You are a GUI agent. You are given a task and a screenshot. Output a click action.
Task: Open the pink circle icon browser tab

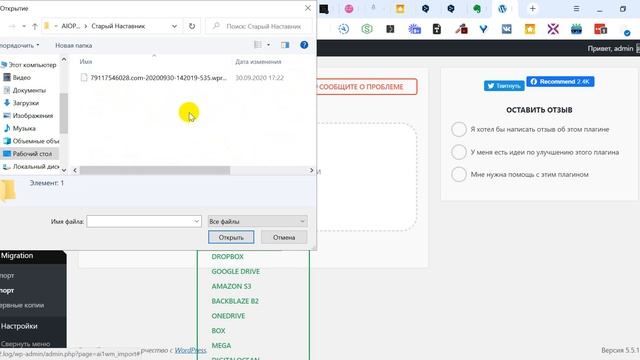pyautogui.click(x=349, y=9)
